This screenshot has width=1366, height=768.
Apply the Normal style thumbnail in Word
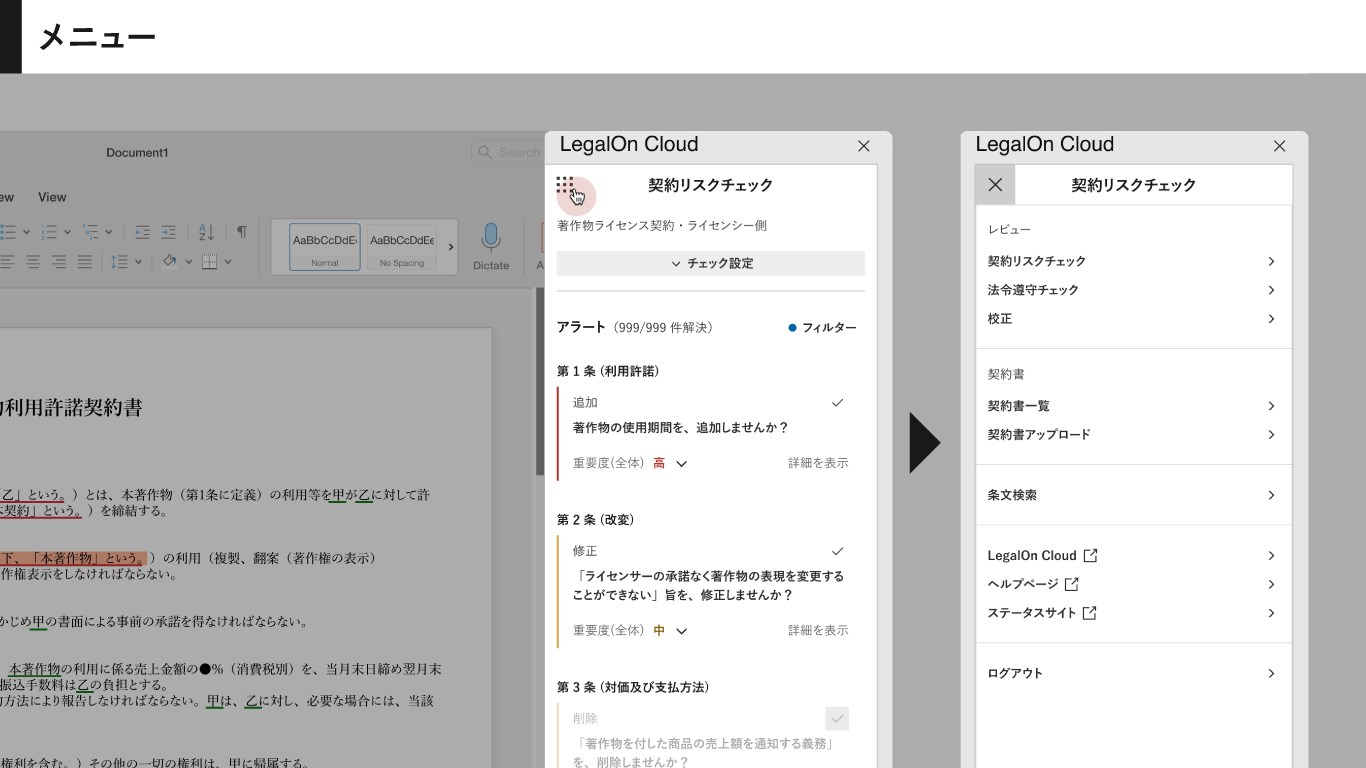(325, 247)
